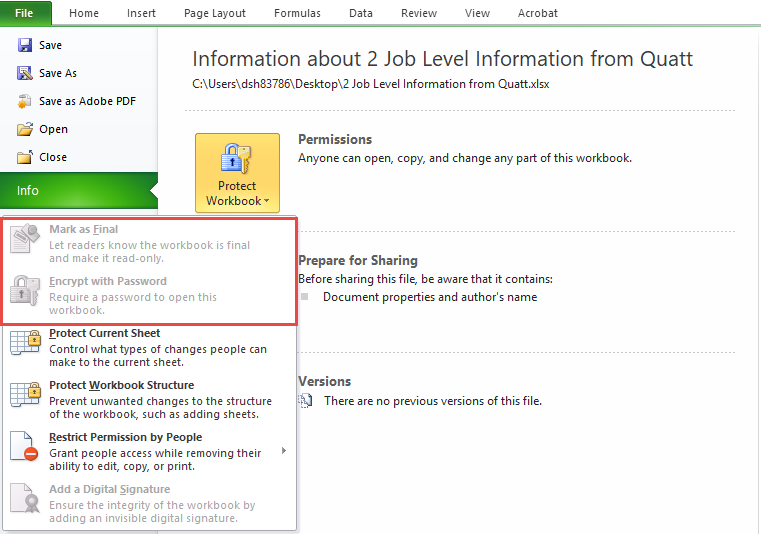The image size is (761, 534).
Task: Click the Encrypt with Password padlock icon
Action: [x=25, y=290]
